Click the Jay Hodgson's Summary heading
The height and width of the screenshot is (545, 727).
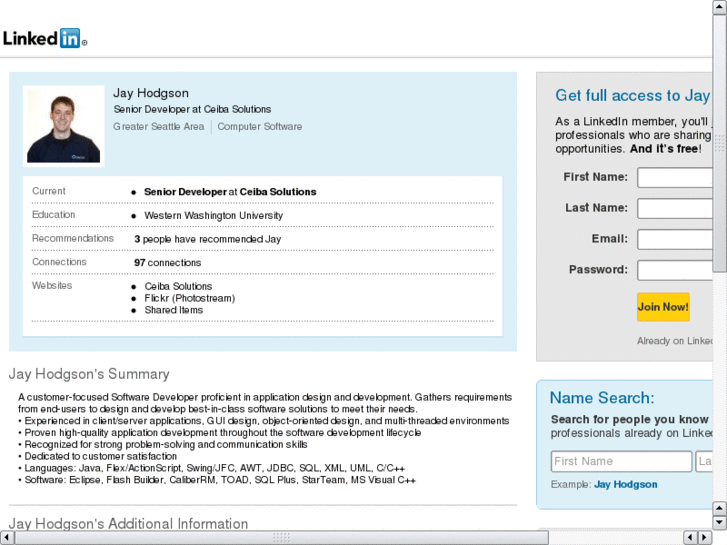(89, 374)
